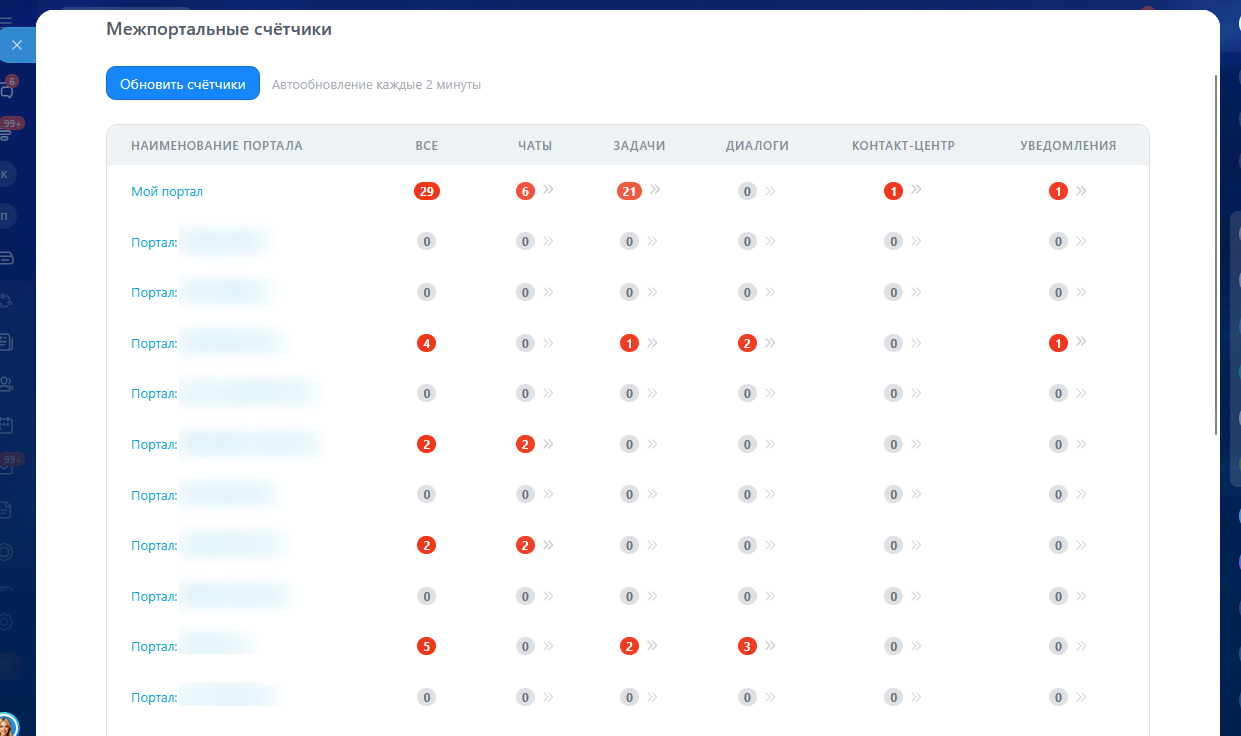Click the Мой портал chats counter 6
Viewport: 1241px width, 736px height.
tap(525, 191)
